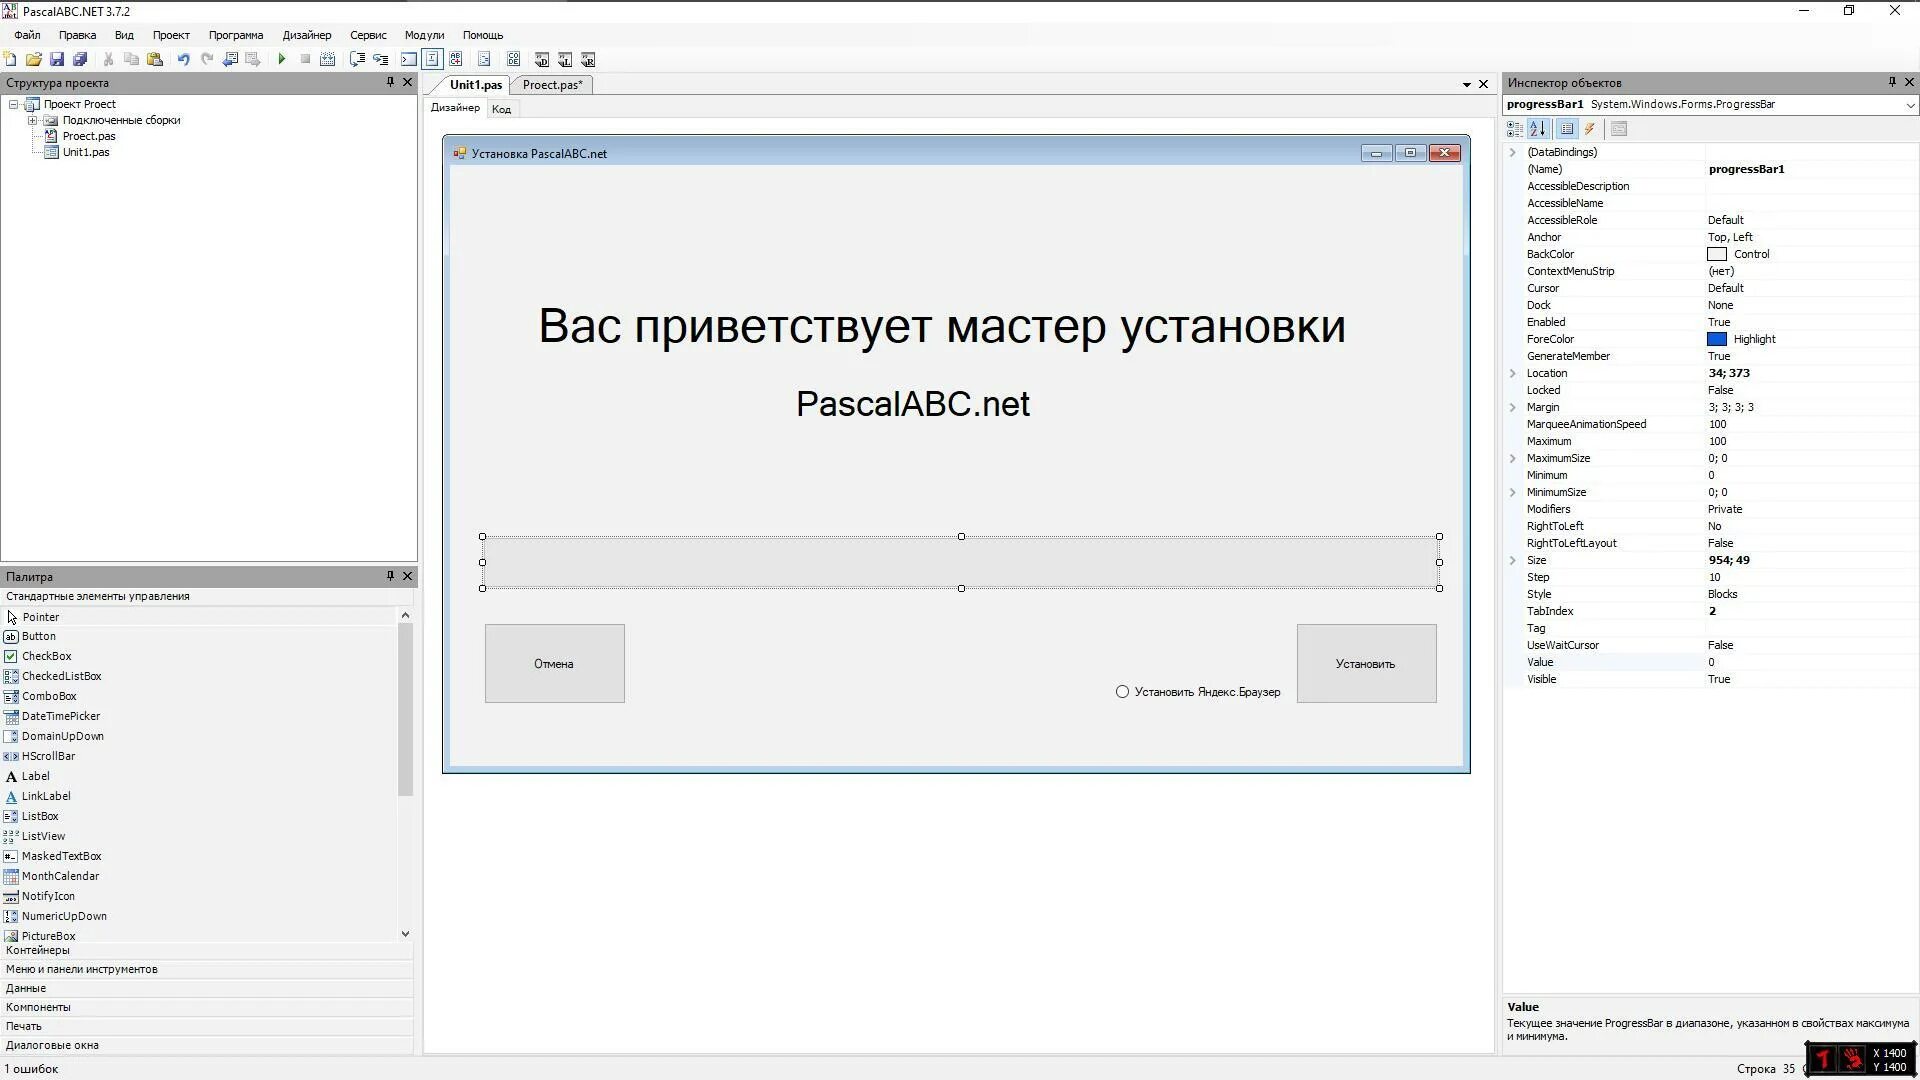This screenshot has height=1080, width=1920.
Task: Sort properties alphabetically with the A-Z icon
Action: pos(1538,129)
